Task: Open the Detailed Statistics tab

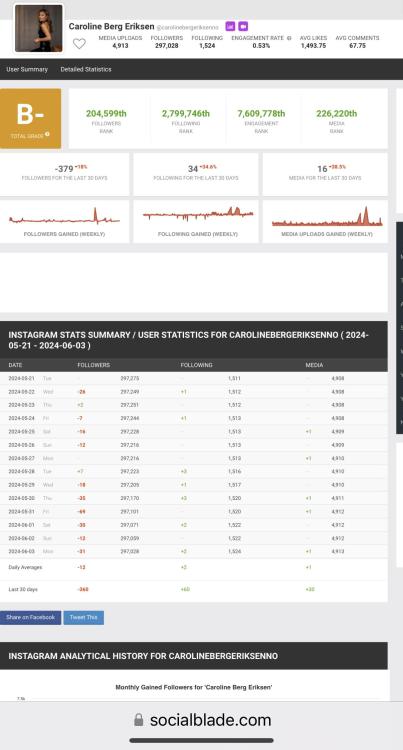Action: point(86,69)
